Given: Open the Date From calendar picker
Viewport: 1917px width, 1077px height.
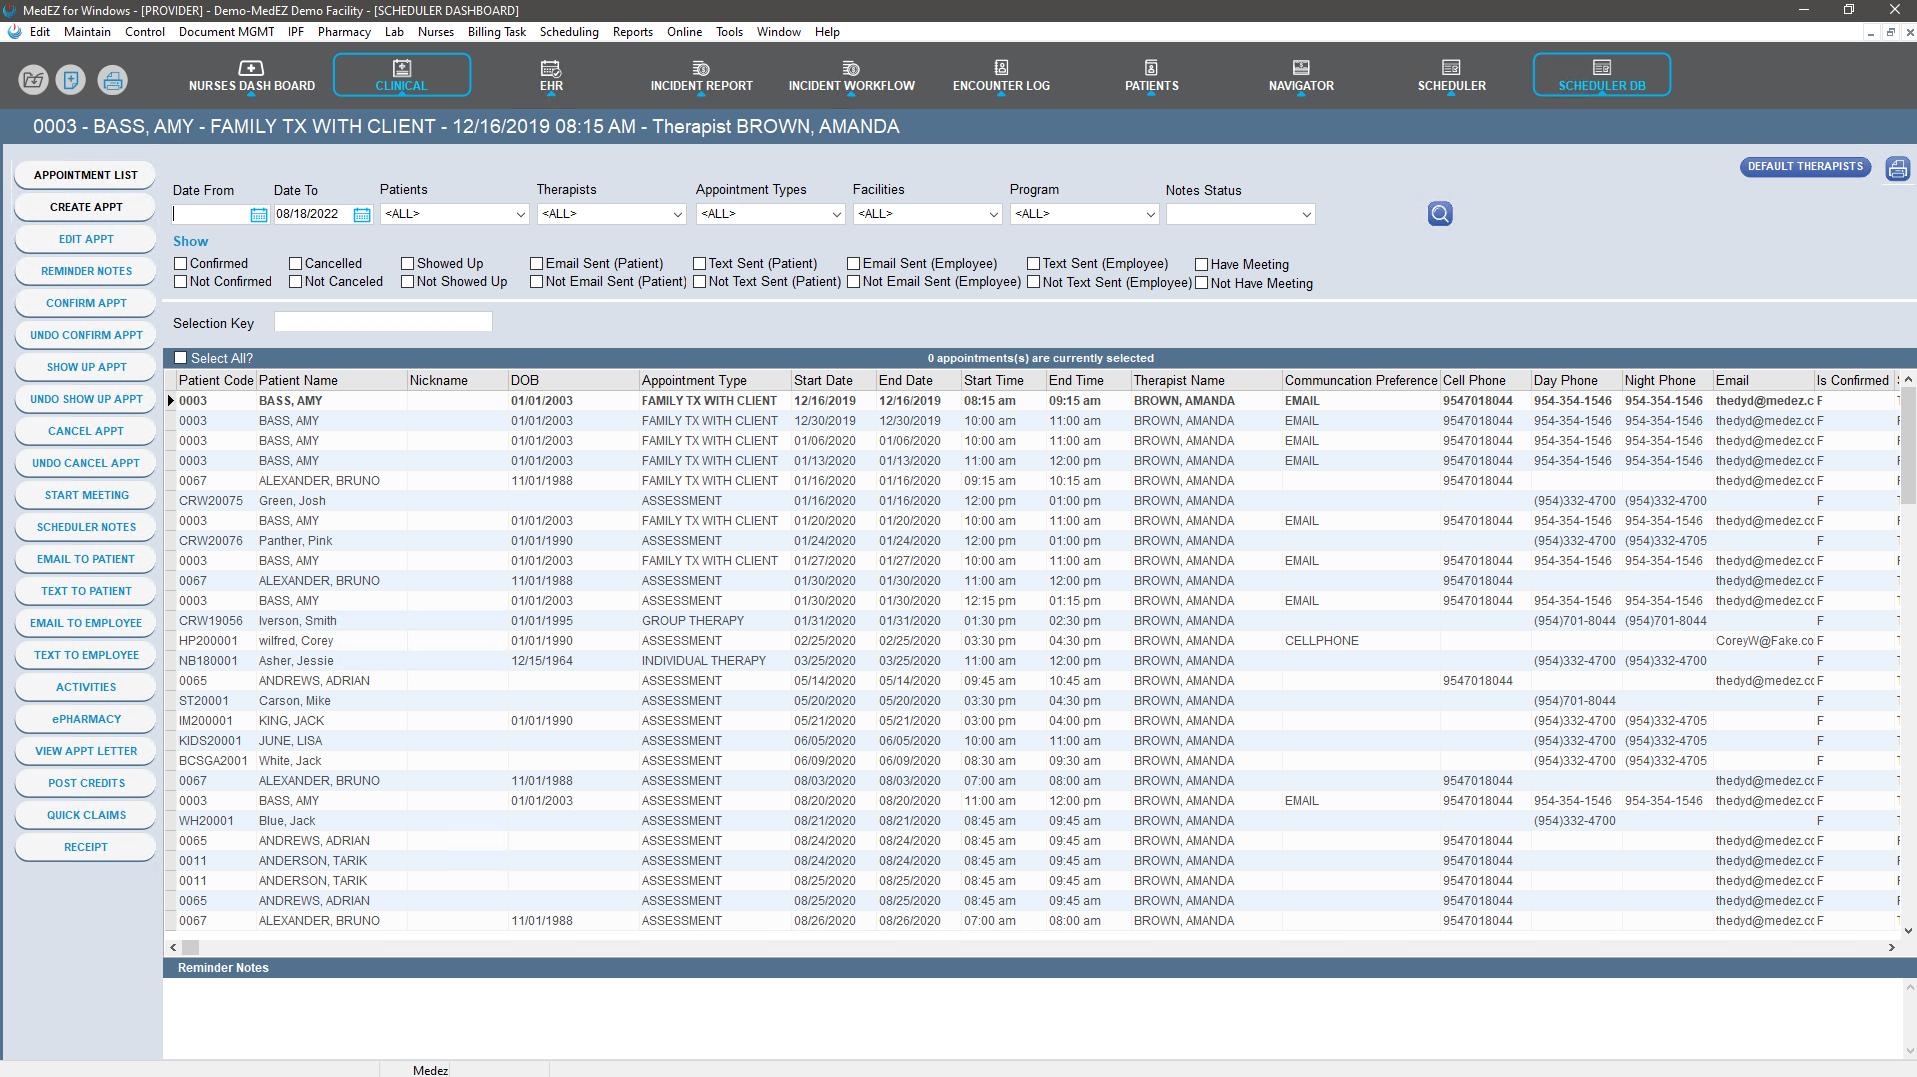Looking at the screenshot, I should (258, 214).
